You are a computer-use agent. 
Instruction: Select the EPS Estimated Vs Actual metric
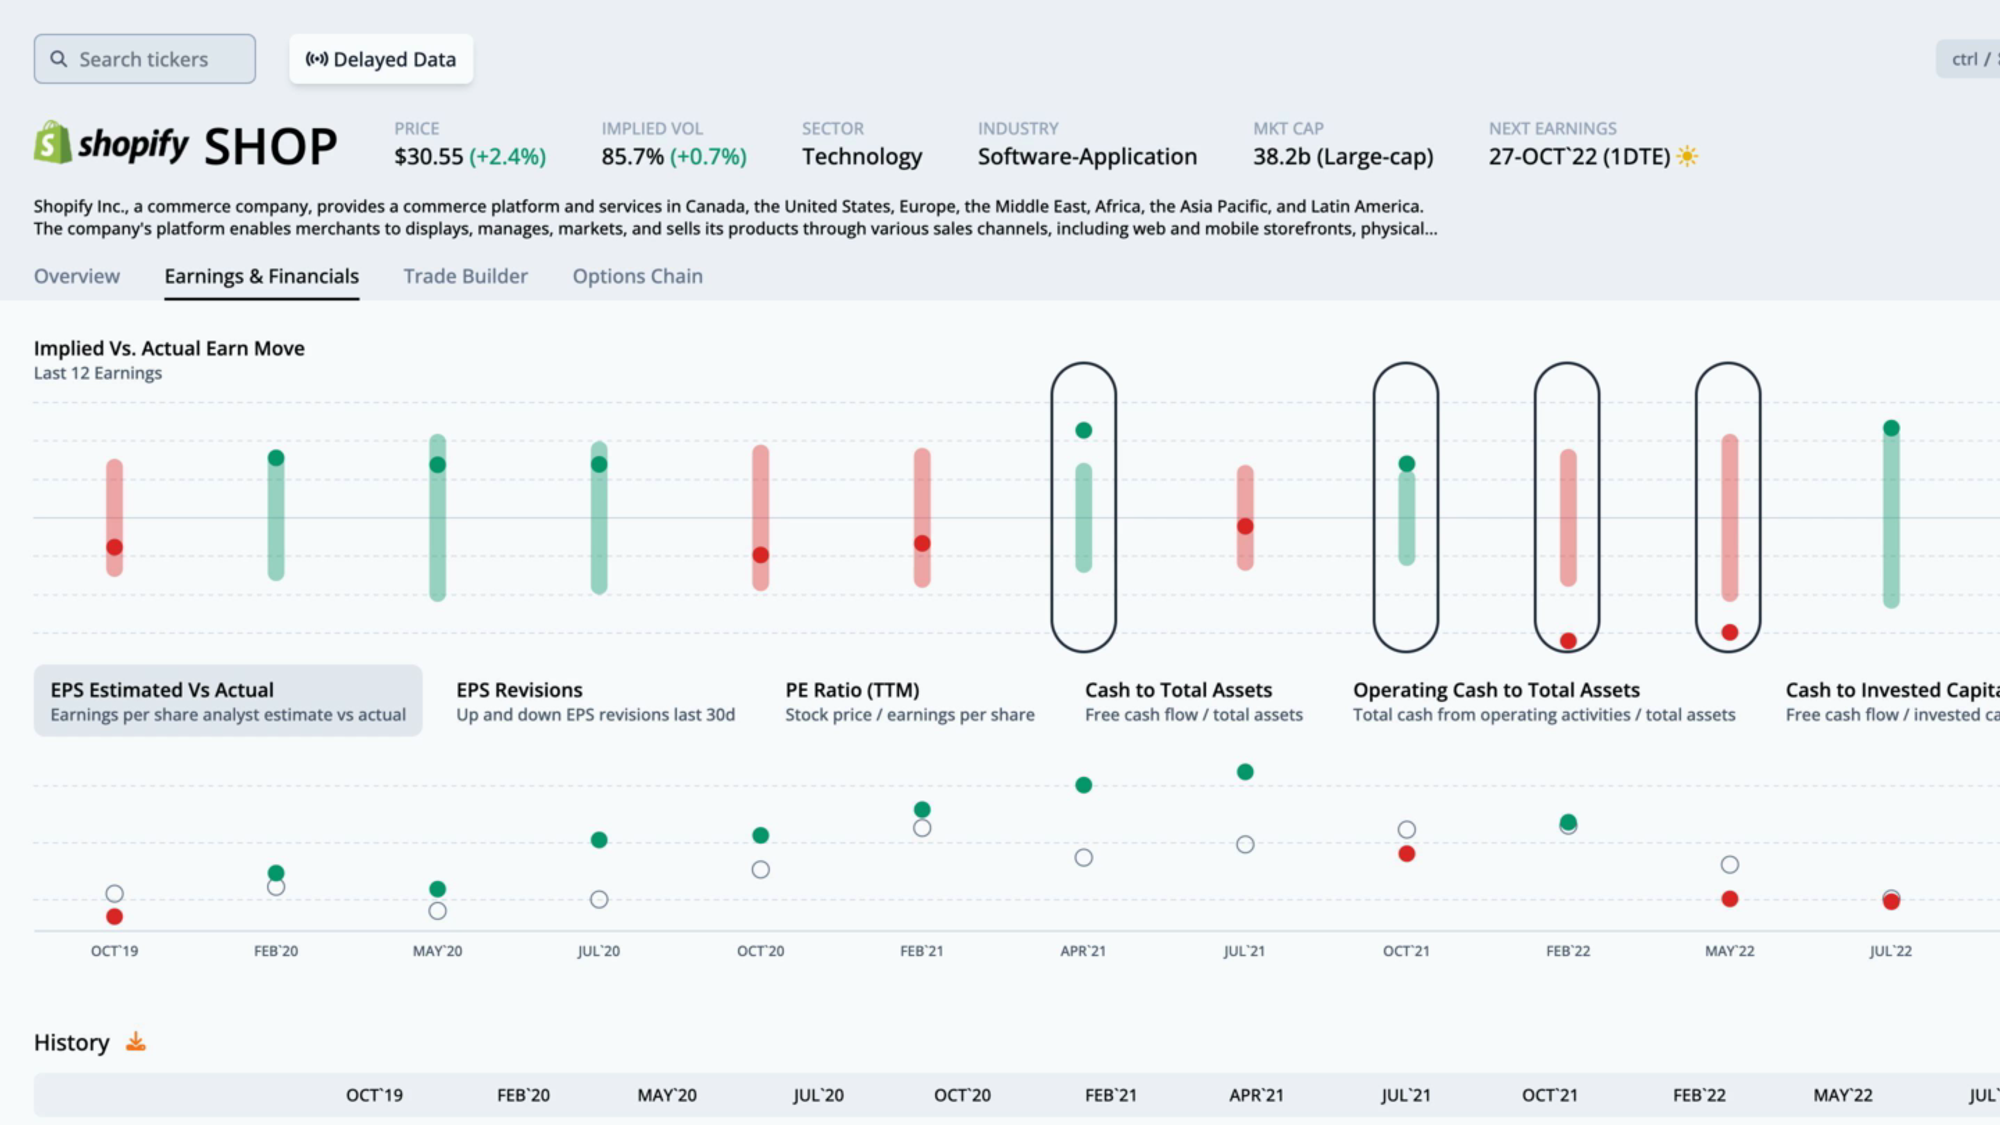coord(228,701)
